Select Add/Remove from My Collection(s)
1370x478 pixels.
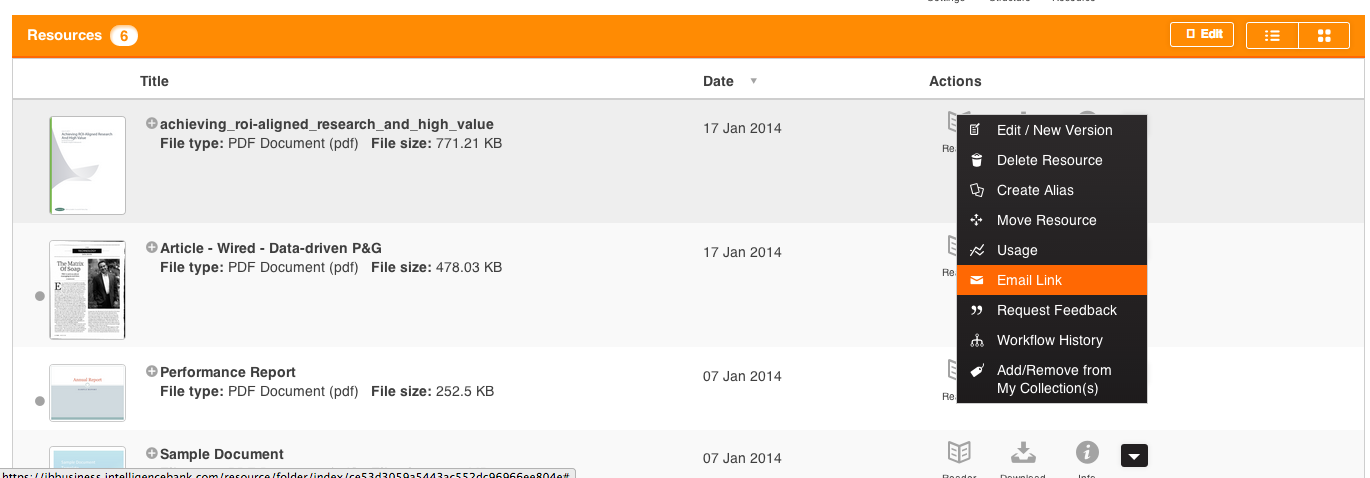1052,379
